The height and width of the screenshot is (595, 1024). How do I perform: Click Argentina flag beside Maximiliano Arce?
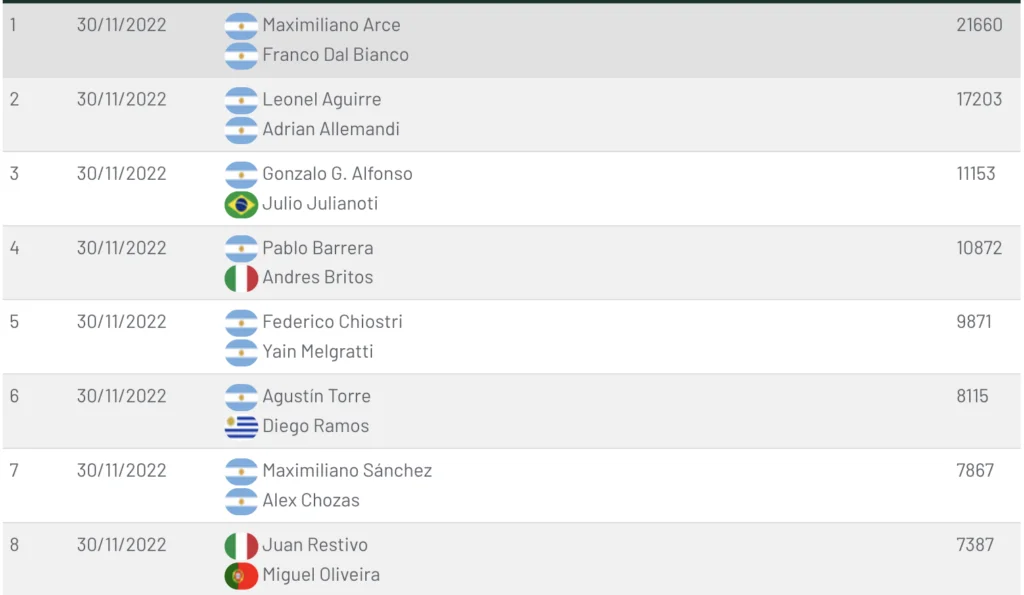coord(241,26)
